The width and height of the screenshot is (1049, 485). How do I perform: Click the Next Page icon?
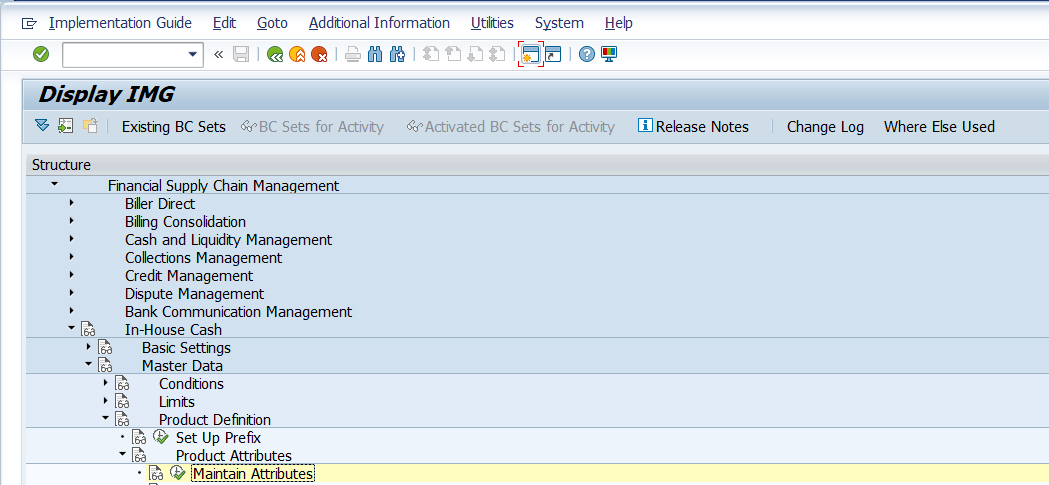[x=475, y=55]
